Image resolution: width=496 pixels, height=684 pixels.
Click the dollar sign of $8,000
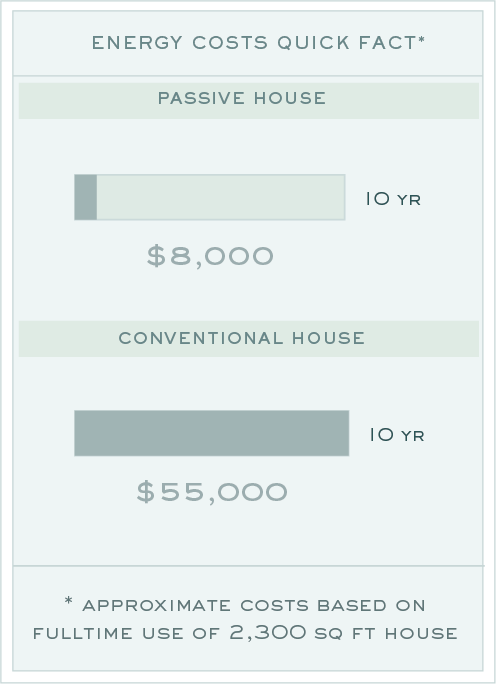pos(156,256)
